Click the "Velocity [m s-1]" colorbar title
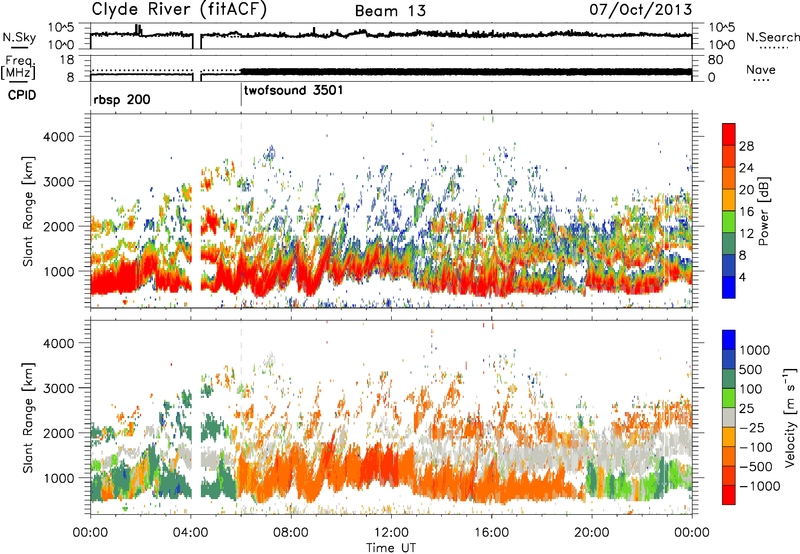Viewport: 800px width, 554px height. [x=790, y=417]
